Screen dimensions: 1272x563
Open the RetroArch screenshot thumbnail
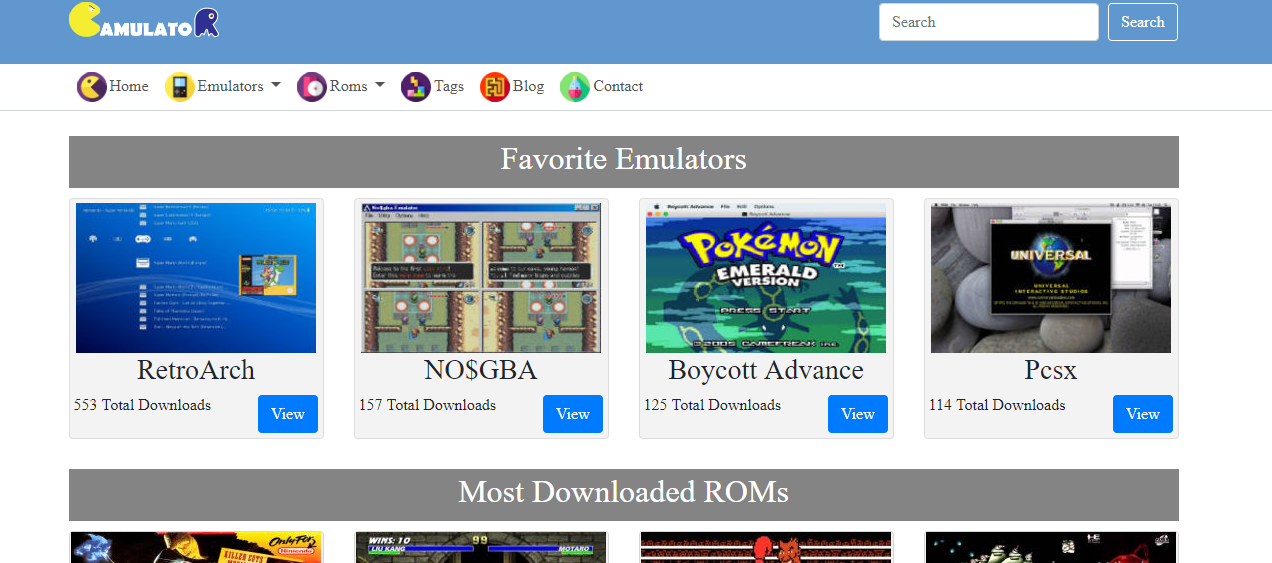pos(196,278)
